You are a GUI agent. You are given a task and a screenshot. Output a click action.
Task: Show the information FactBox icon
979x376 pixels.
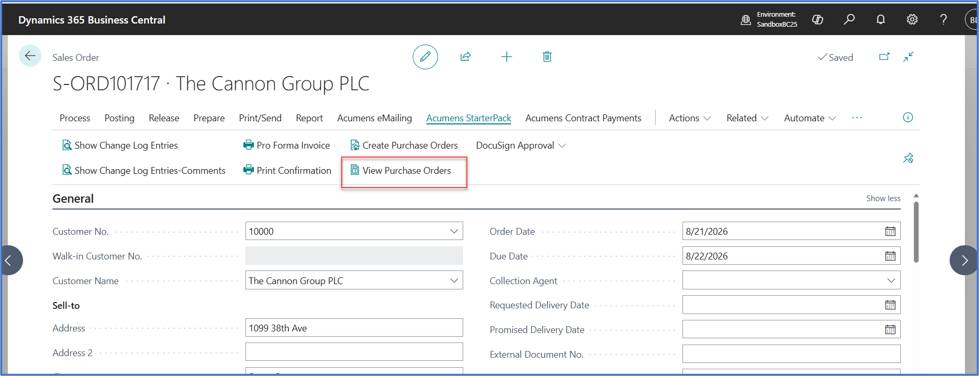pos(908,117)
